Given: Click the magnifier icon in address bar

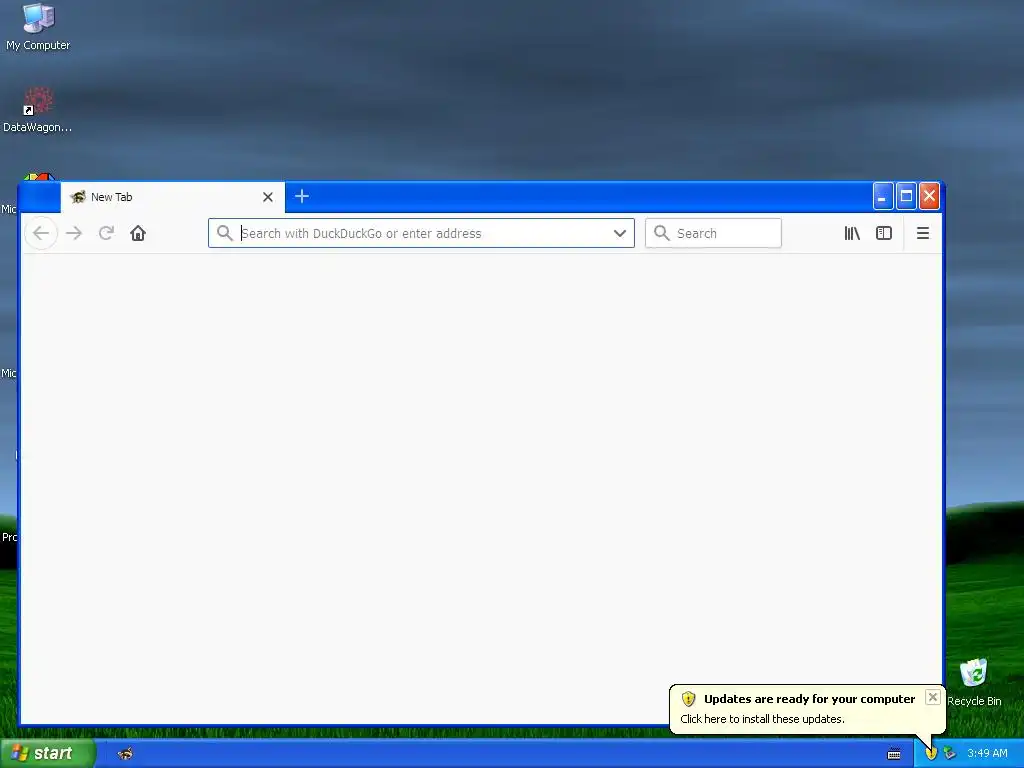Looking at the screenshot, I should [x=225, y=233].
